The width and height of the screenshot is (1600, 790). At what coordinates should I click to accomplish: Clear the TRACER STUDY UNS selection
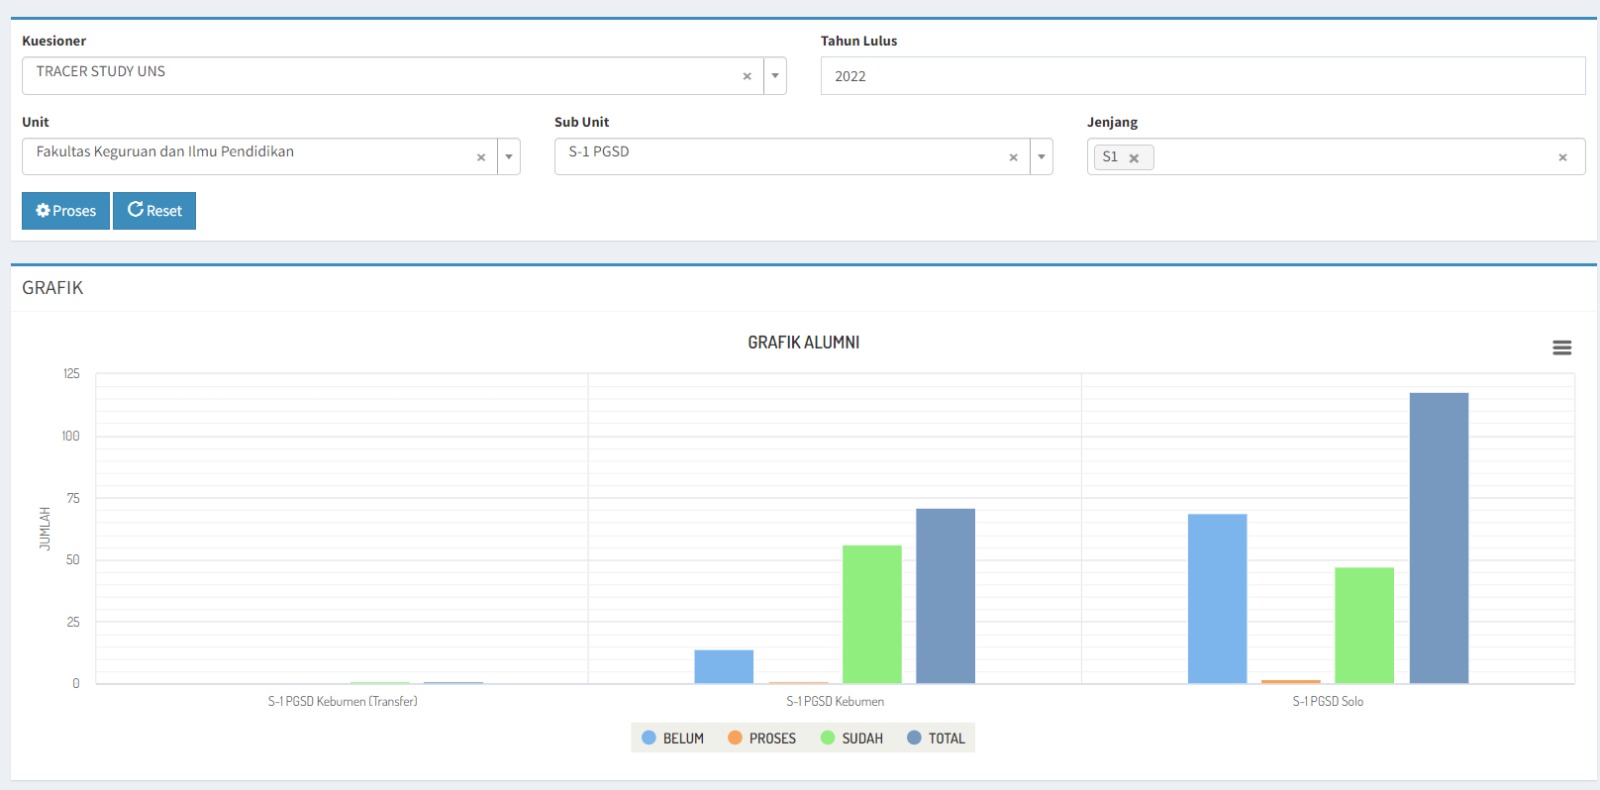(x=747, y=76)
